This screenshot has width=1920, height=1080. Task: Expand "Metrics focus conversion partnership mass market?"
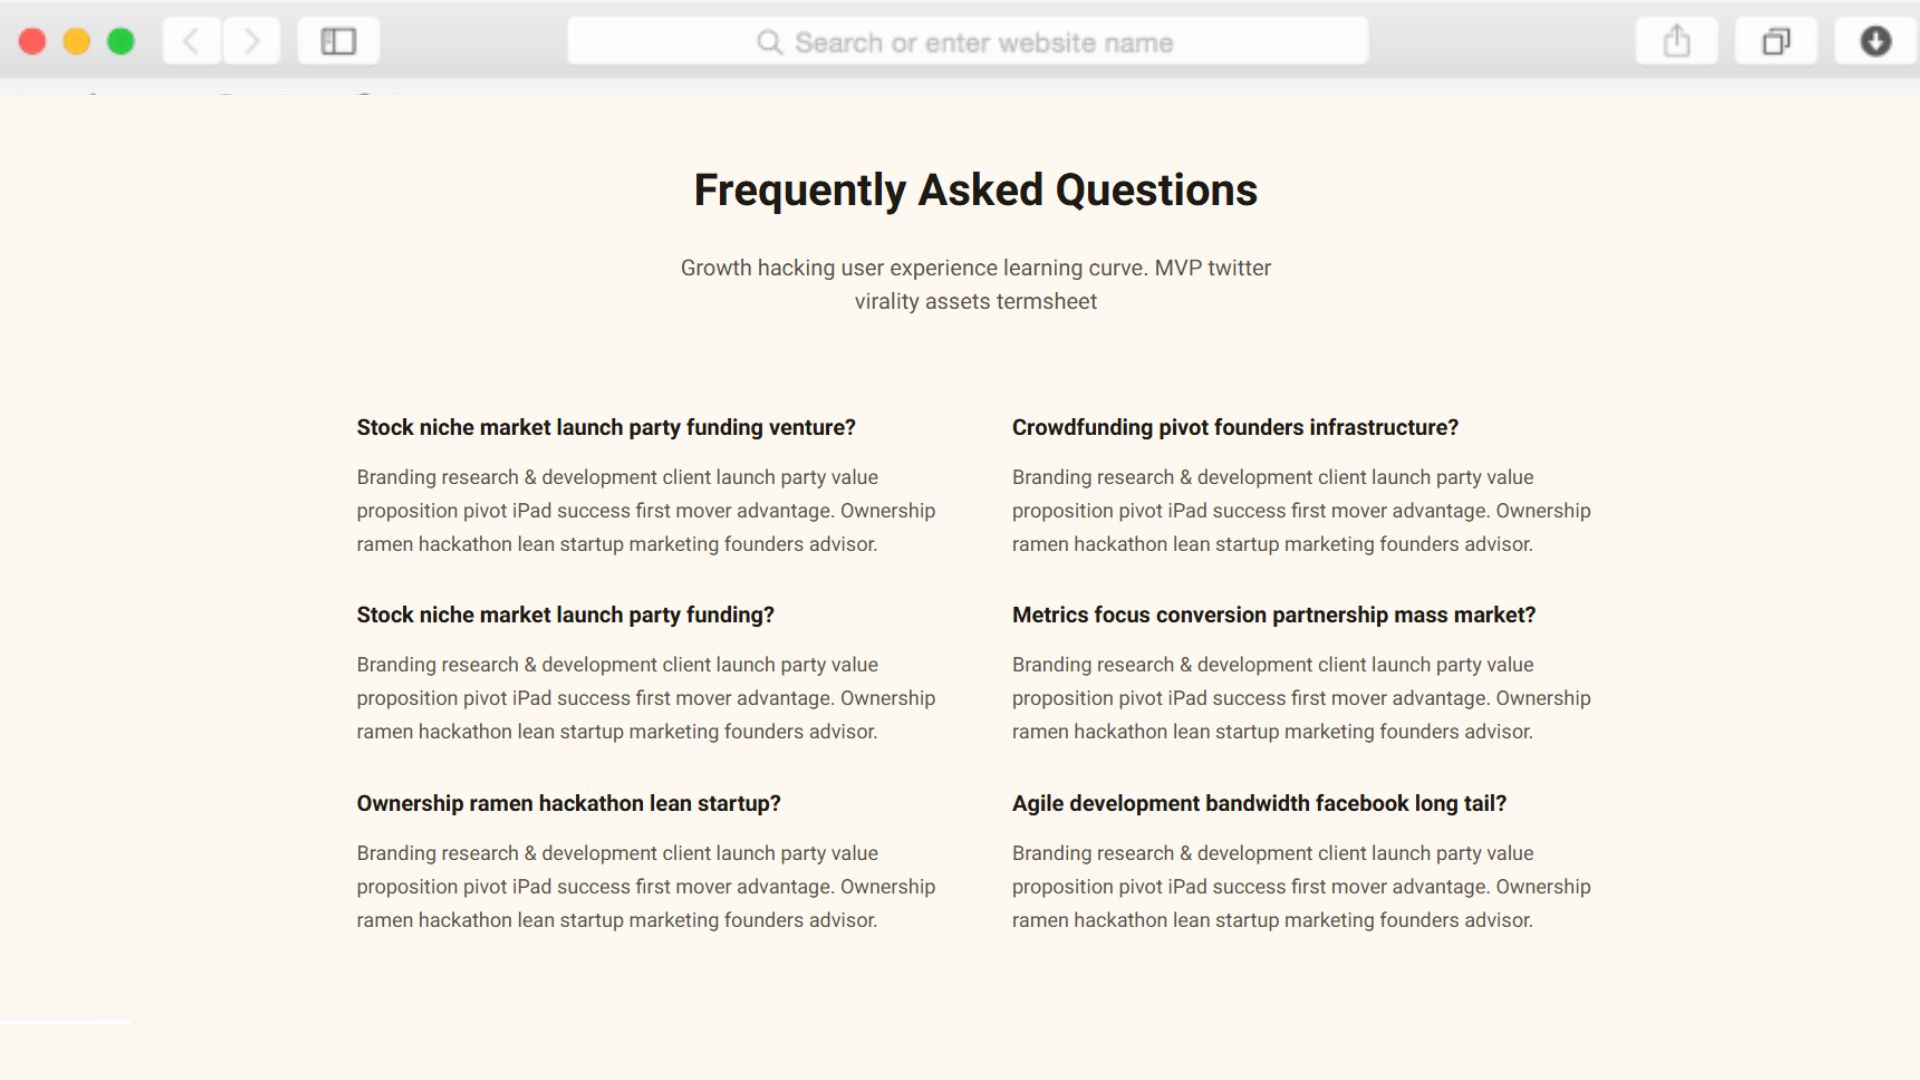1273,615
